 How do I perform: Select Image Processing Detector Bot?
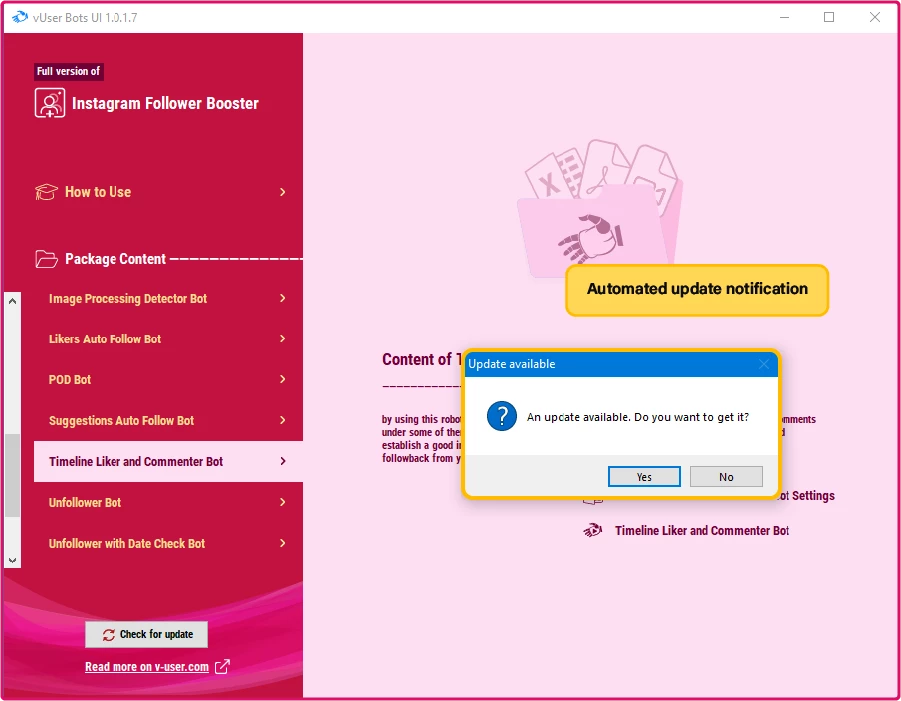[168, 298]
